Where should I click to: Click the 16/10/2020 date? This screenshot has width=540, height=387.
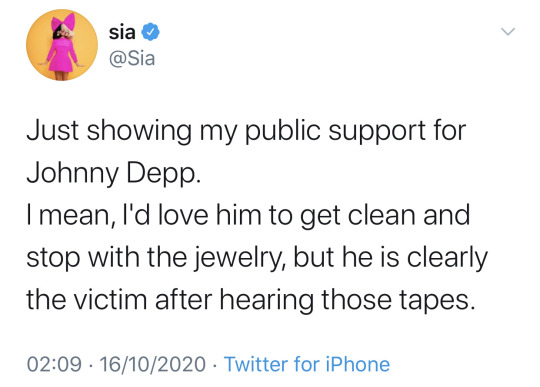click(x=153, y=364)
